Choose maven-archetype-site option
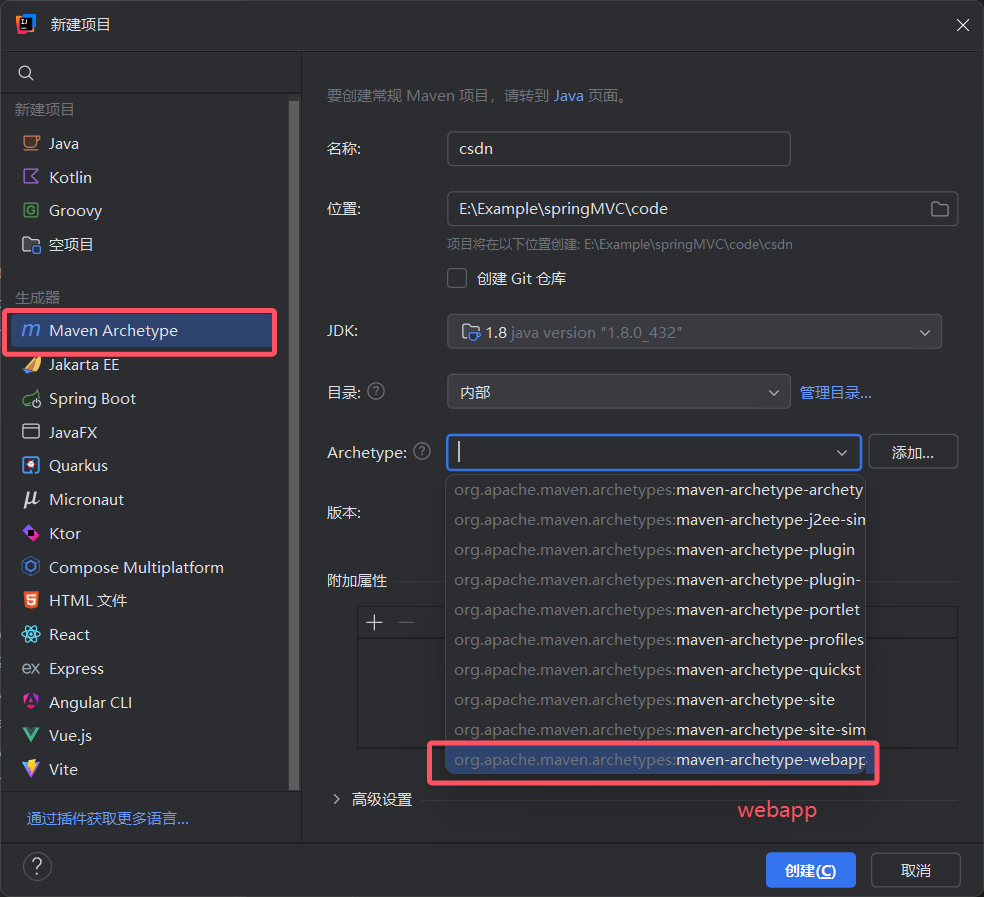 click(x=655, y=700)
